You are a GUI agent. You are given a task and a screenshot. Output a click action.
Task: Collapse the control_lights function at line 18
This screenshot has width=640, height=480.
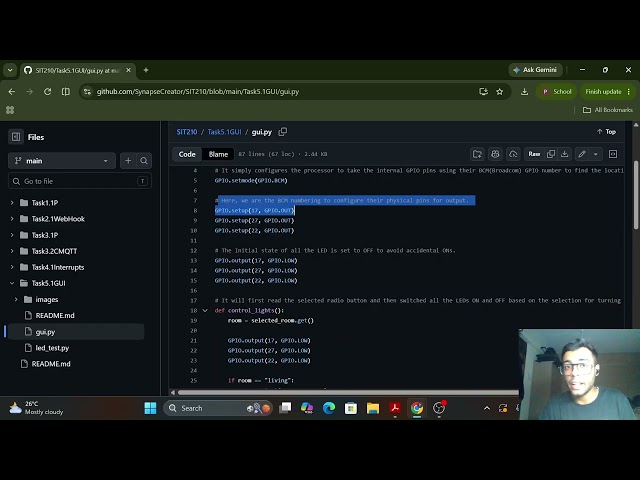click(x=205, y=311)
